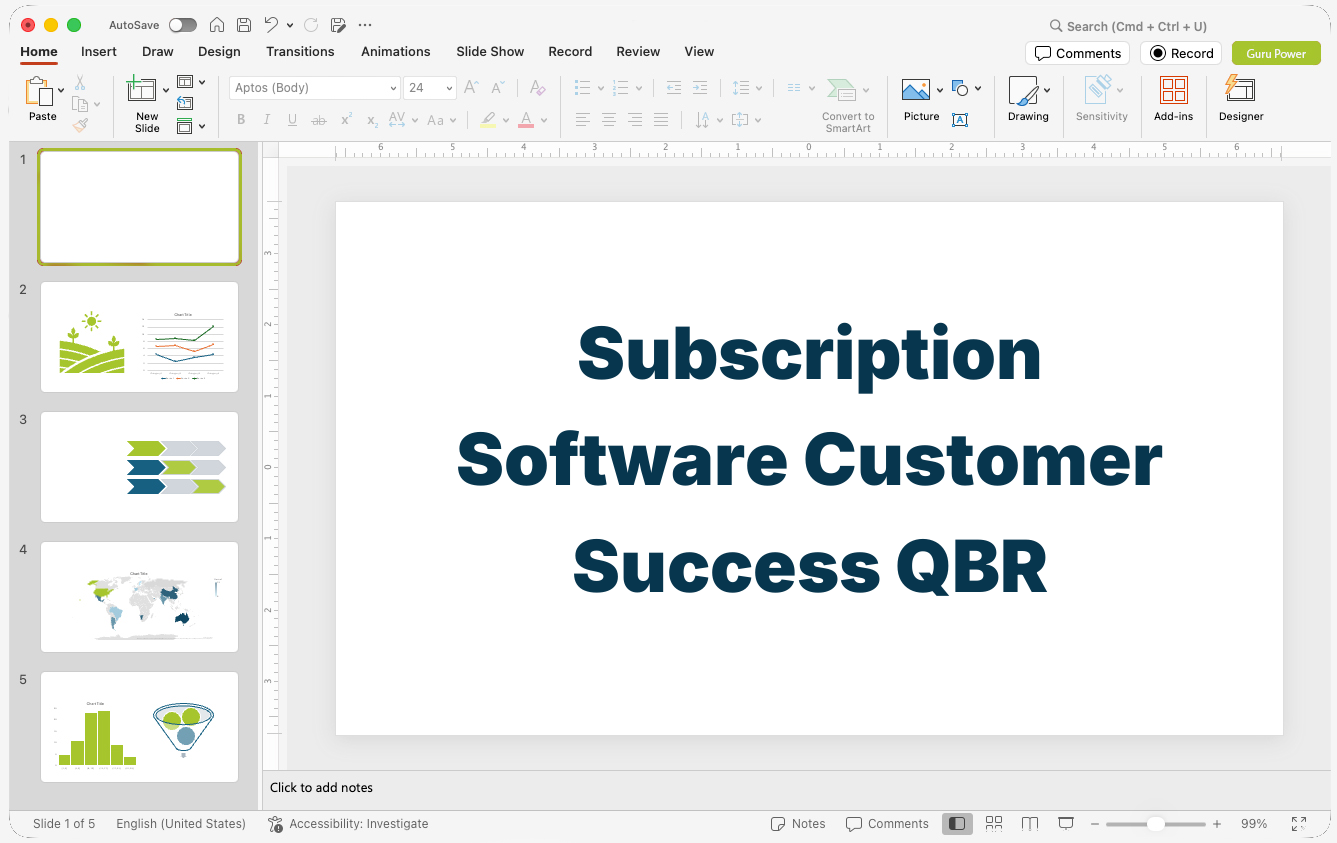
Task: Open the Aptos (Body) font dropdown
Action: pyautogui.click(x=393, y=88)
